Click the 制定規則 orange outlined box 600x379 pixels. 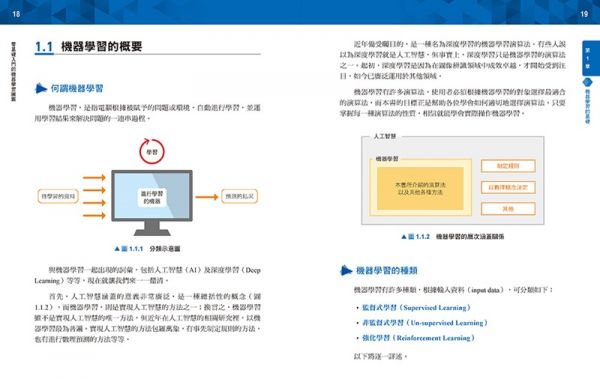click(x=508, y=166)
